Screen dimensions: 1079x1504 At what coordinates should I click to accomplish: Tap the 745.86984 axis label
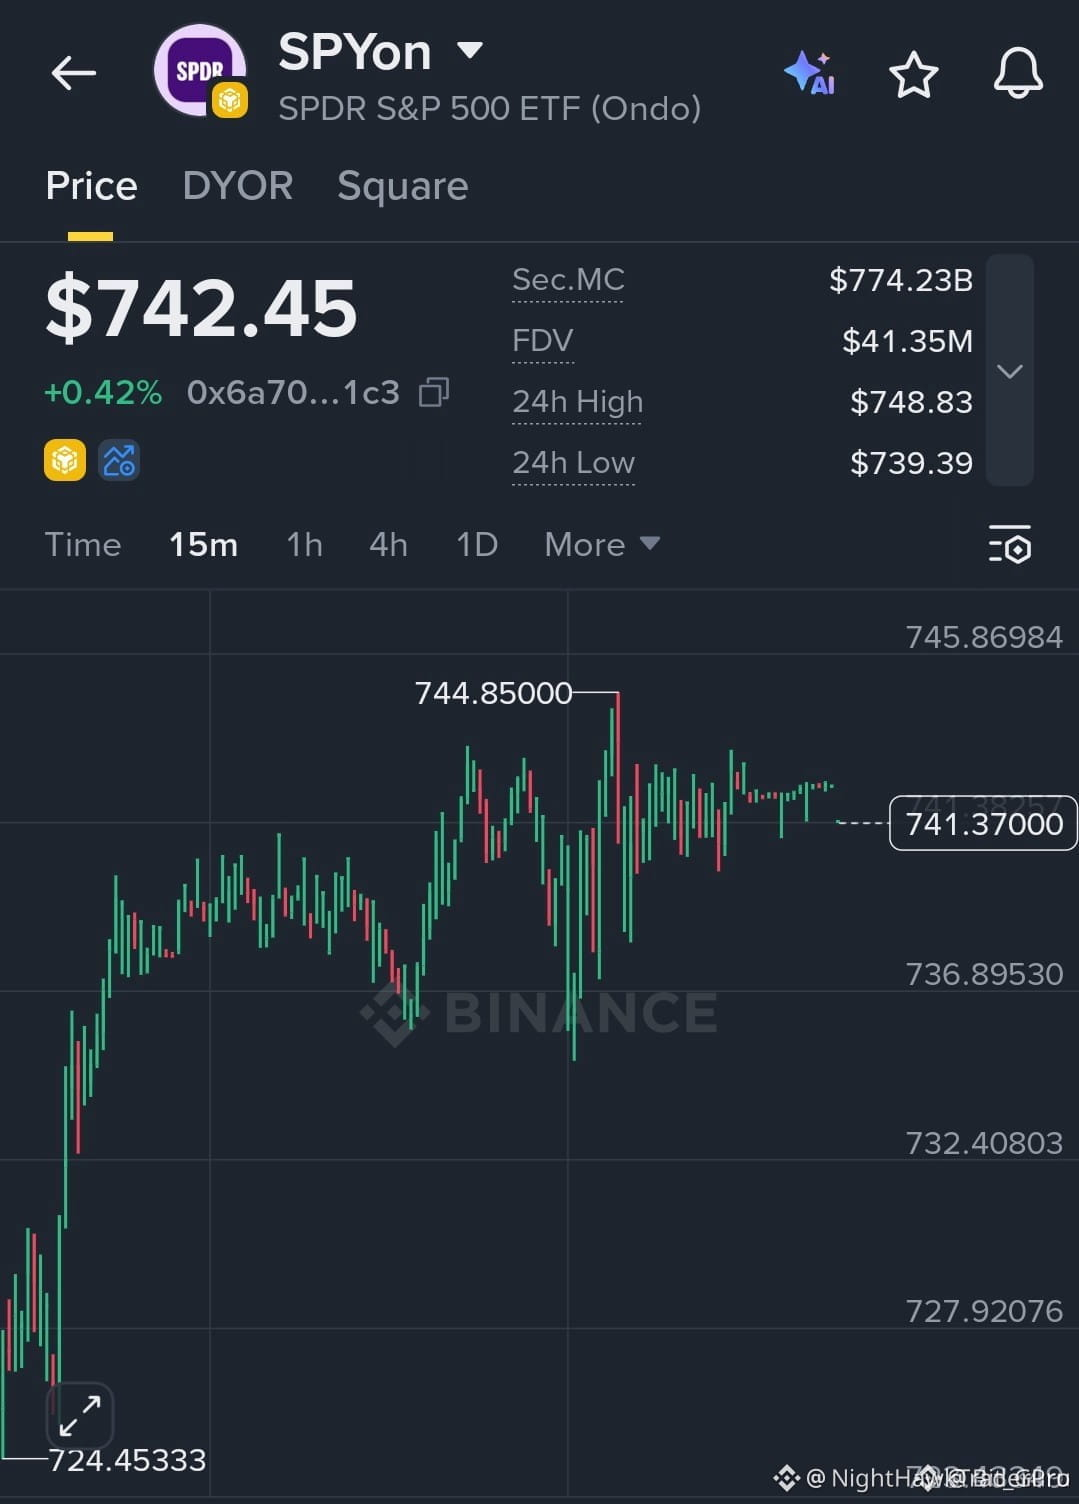(984, 637)
